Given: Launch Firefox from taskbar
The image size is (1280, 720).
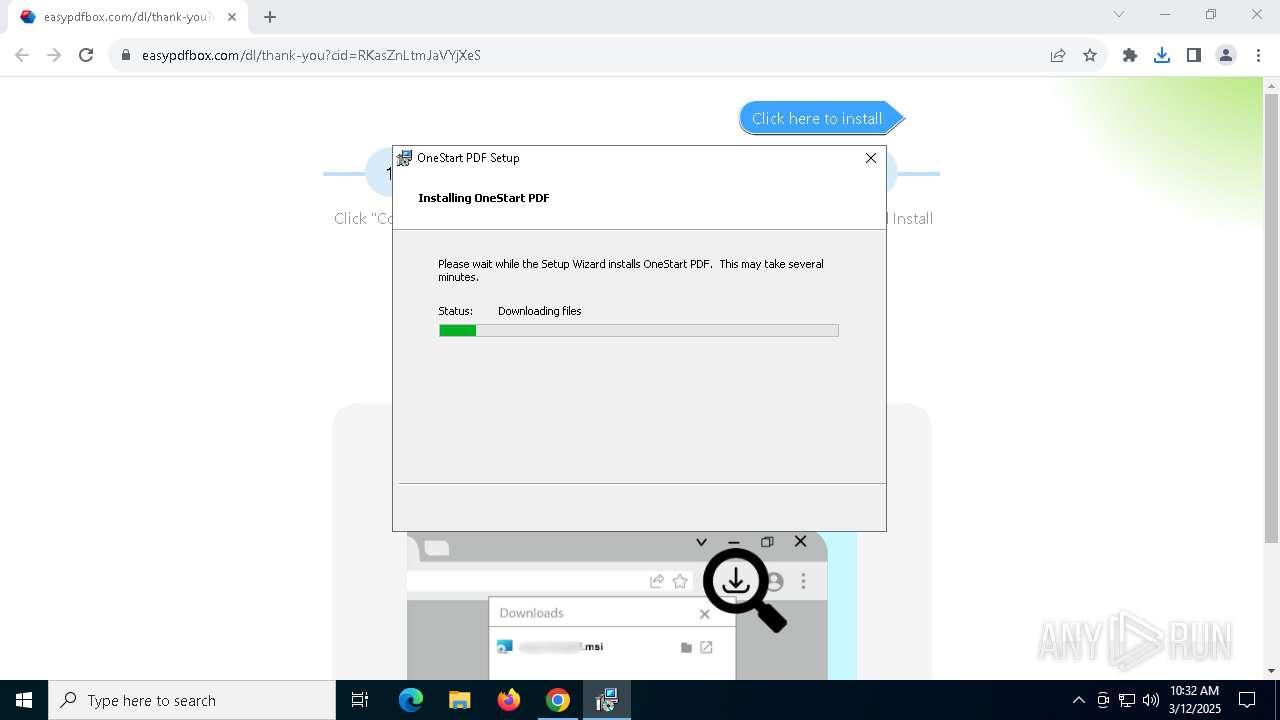Looking at the screenshot, I should tap(509, 700).
